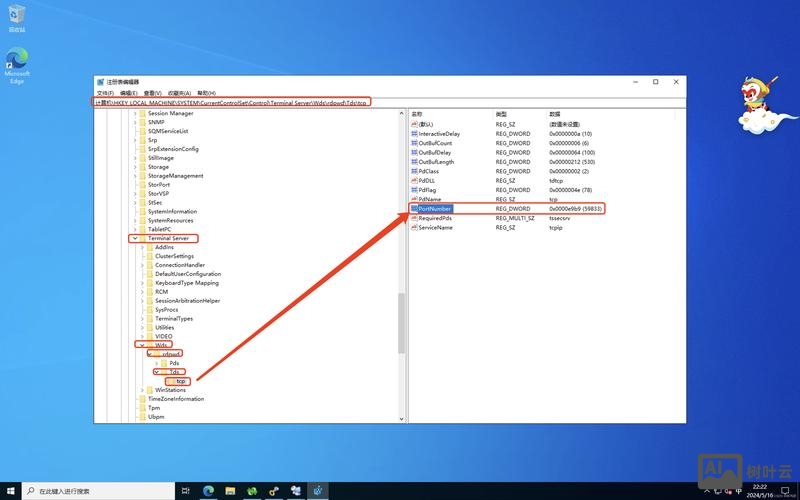Open the 查看(V) menu
800x500 pixels.
tap(155, 92)
